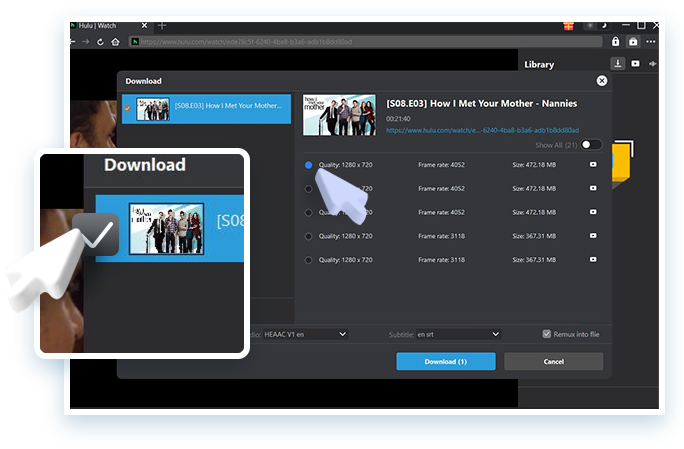This screenshot has height=449, width=684.
Task: Click small episode thumbnail in blue list row
Action: (153, 109)
